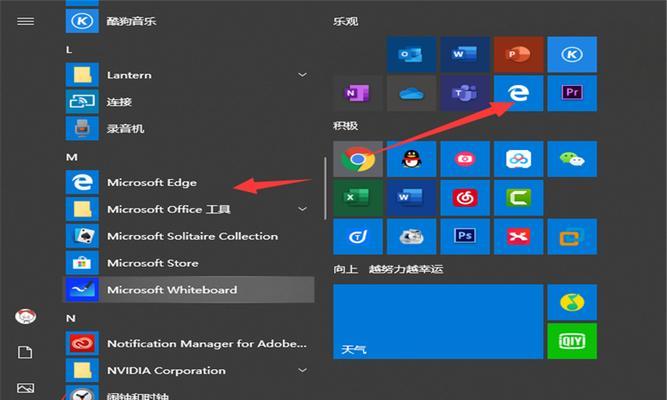Launch QQ Music yellow tile
This screenshot has height=400, width=667.
coord(572,302)
